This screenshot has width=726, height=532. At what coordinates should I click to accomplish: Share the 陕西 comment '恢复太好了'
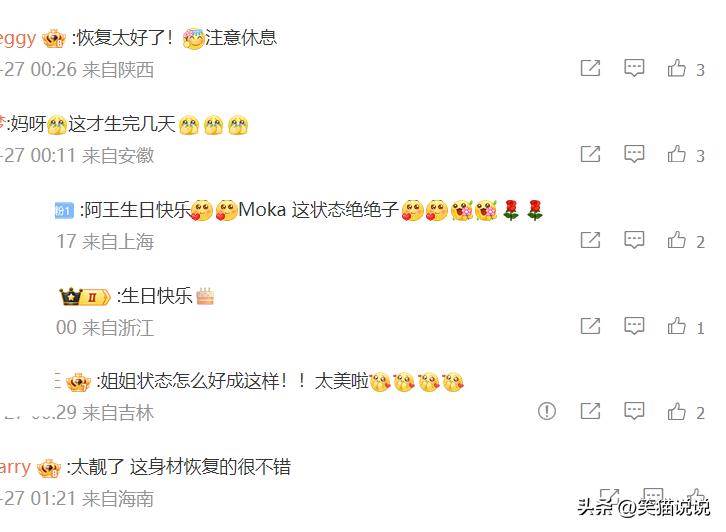pos(590,68)
